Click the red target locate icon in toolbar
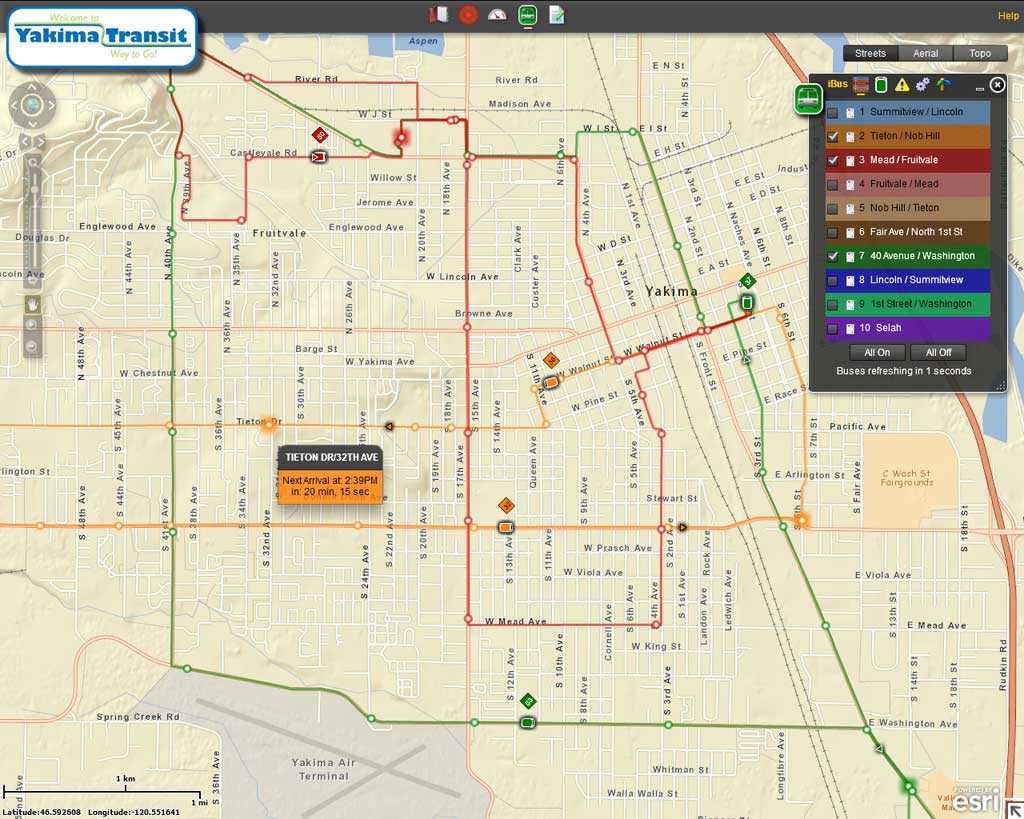Screen dimensions: 1024x819 coord(468,14)
